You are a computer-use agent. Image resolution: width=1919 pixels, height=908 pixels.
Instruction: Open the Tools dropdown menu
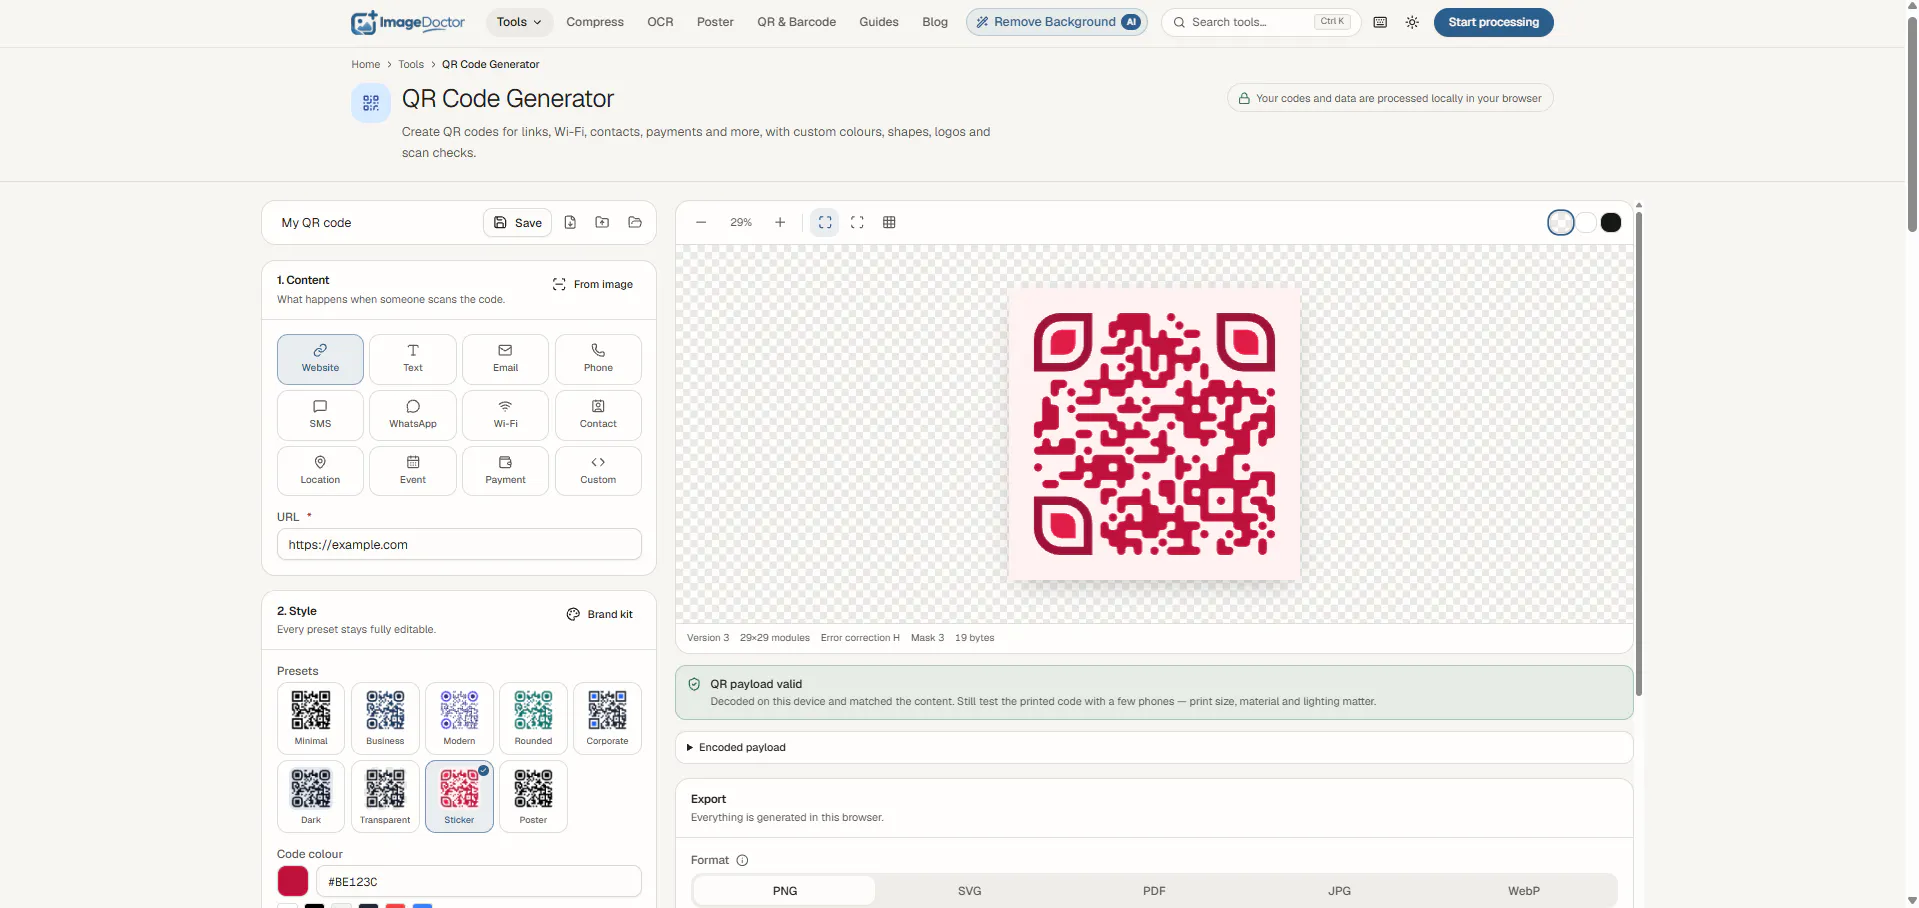(x=518, y=22)
